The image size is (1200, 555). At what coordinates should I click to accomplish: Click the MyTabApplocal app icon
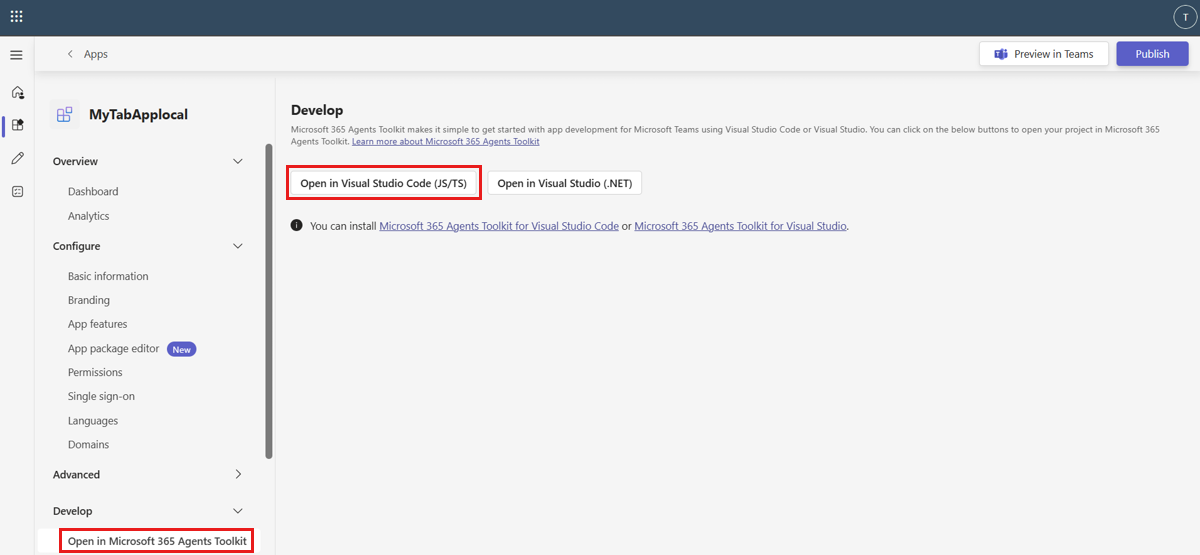pyautogui.click(x=65, y=115)
